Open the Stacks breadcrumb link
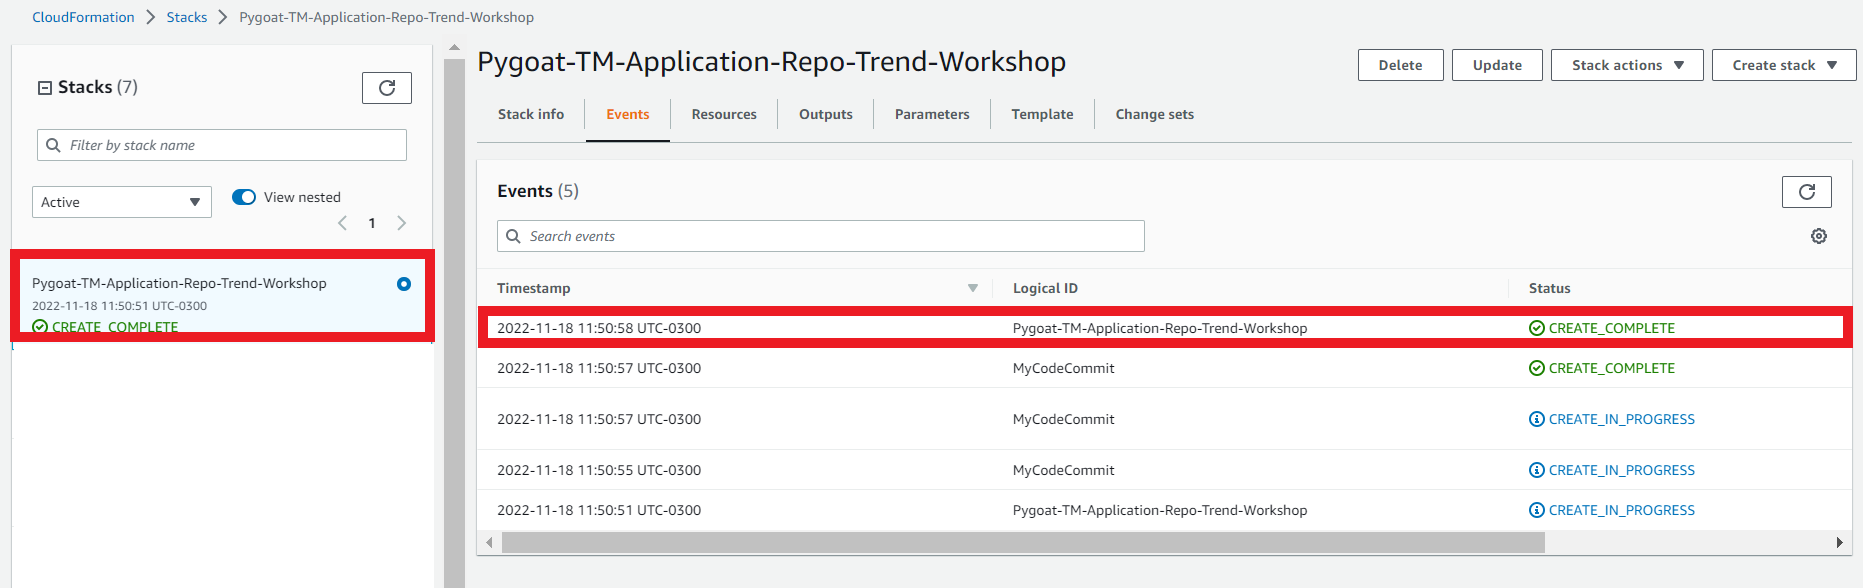This screenshot has height=588, width=1863. point(187,17)
